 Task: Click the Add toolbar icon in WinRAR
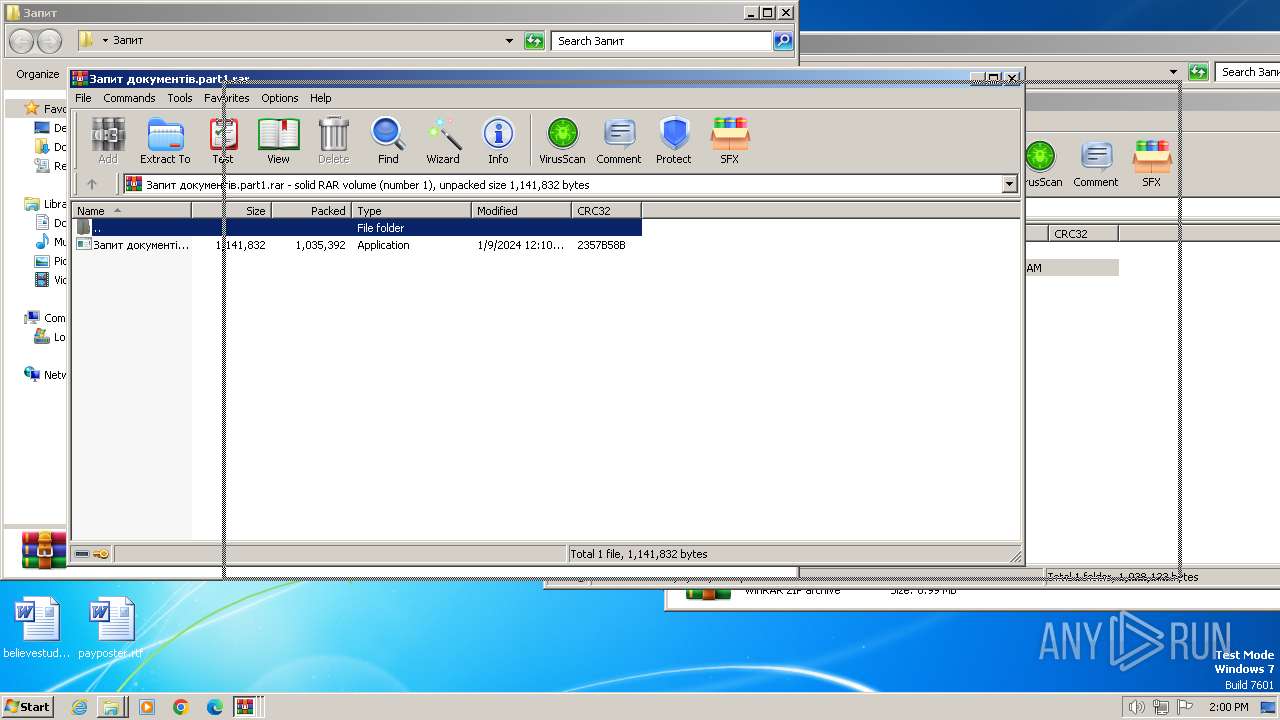coord(108,140)
